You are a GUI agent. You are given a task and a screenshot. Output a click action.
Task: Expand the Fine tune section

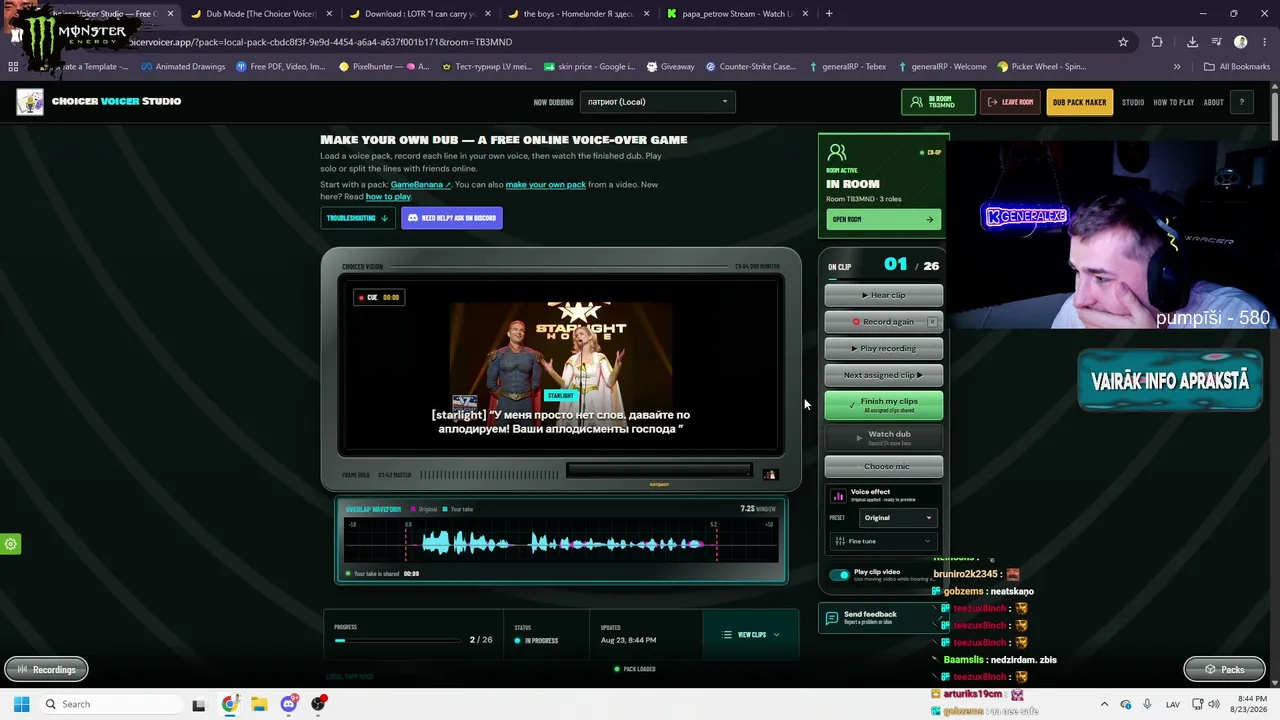pyautogui.click(x=883, y=541)
